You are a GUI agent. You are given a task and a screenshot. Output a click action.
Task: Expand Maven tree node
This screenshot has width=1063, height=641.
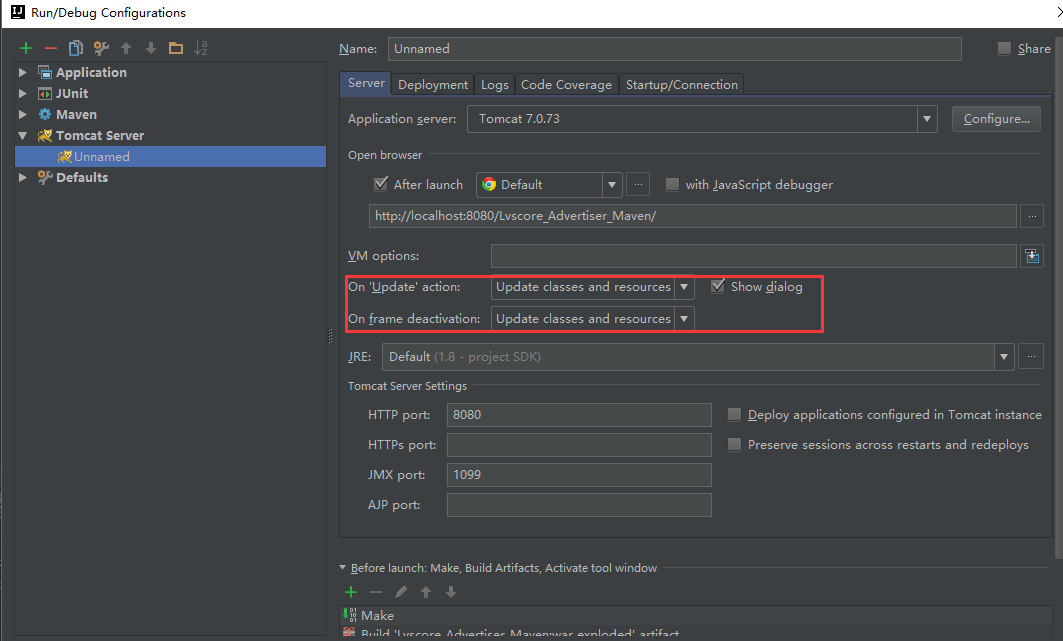click(22, 115)
